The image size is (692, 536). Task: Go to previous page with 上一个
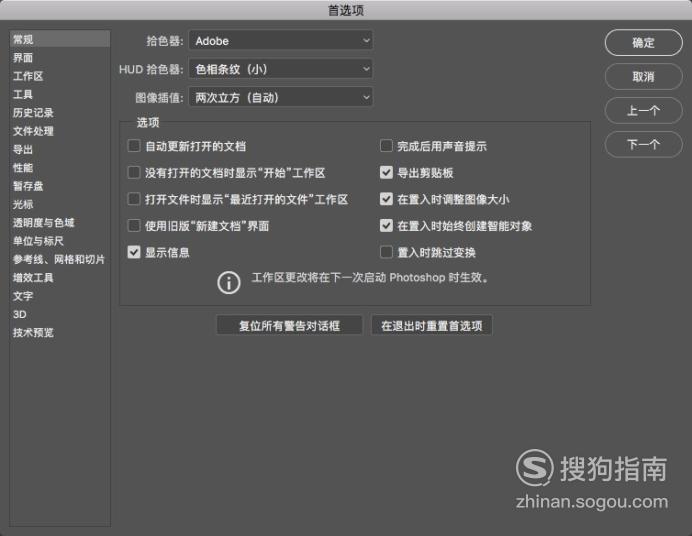tap(643, 111)
